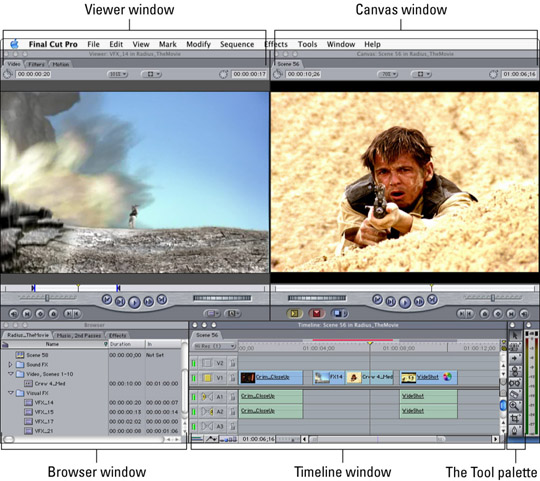Go to previous edit in Canvas transport
The width and height of the screenshot is (540, 481).
pyautogui.click(x=377, y=300)
